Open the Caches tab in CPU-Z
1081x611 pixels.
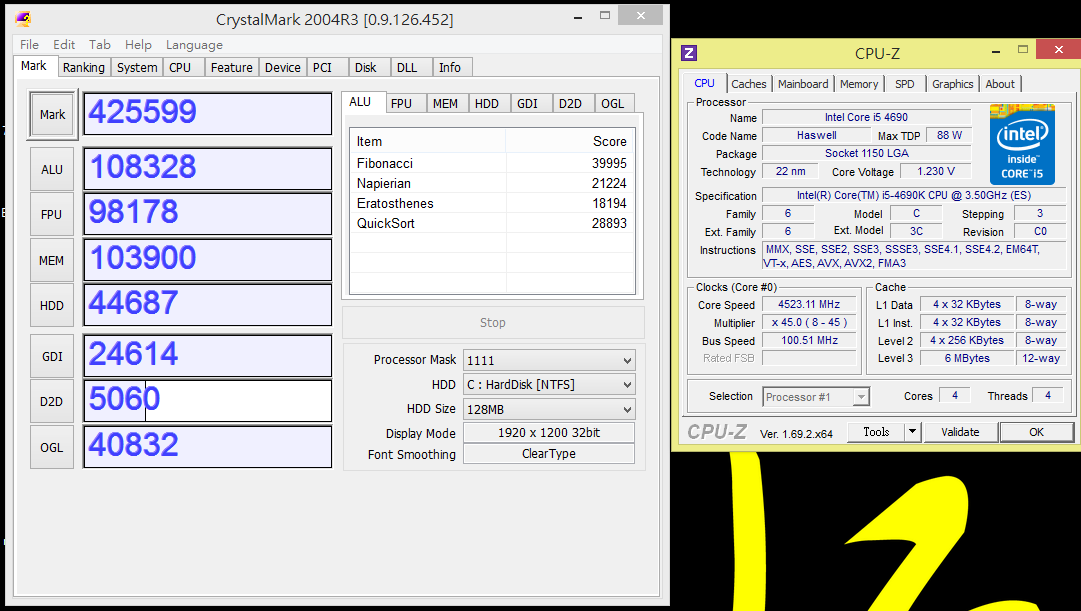[x=749, y=84]
